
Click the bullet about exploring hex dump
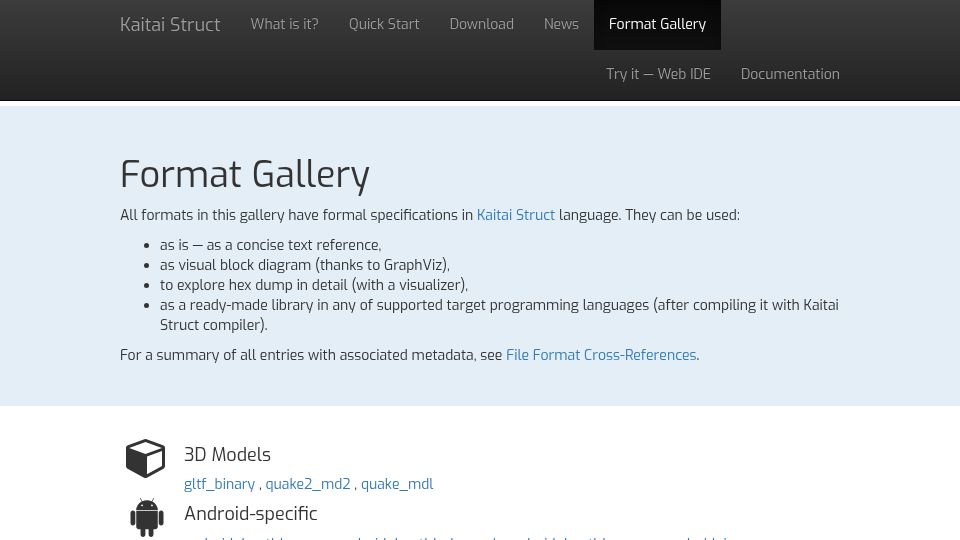[x=313, y=285]
